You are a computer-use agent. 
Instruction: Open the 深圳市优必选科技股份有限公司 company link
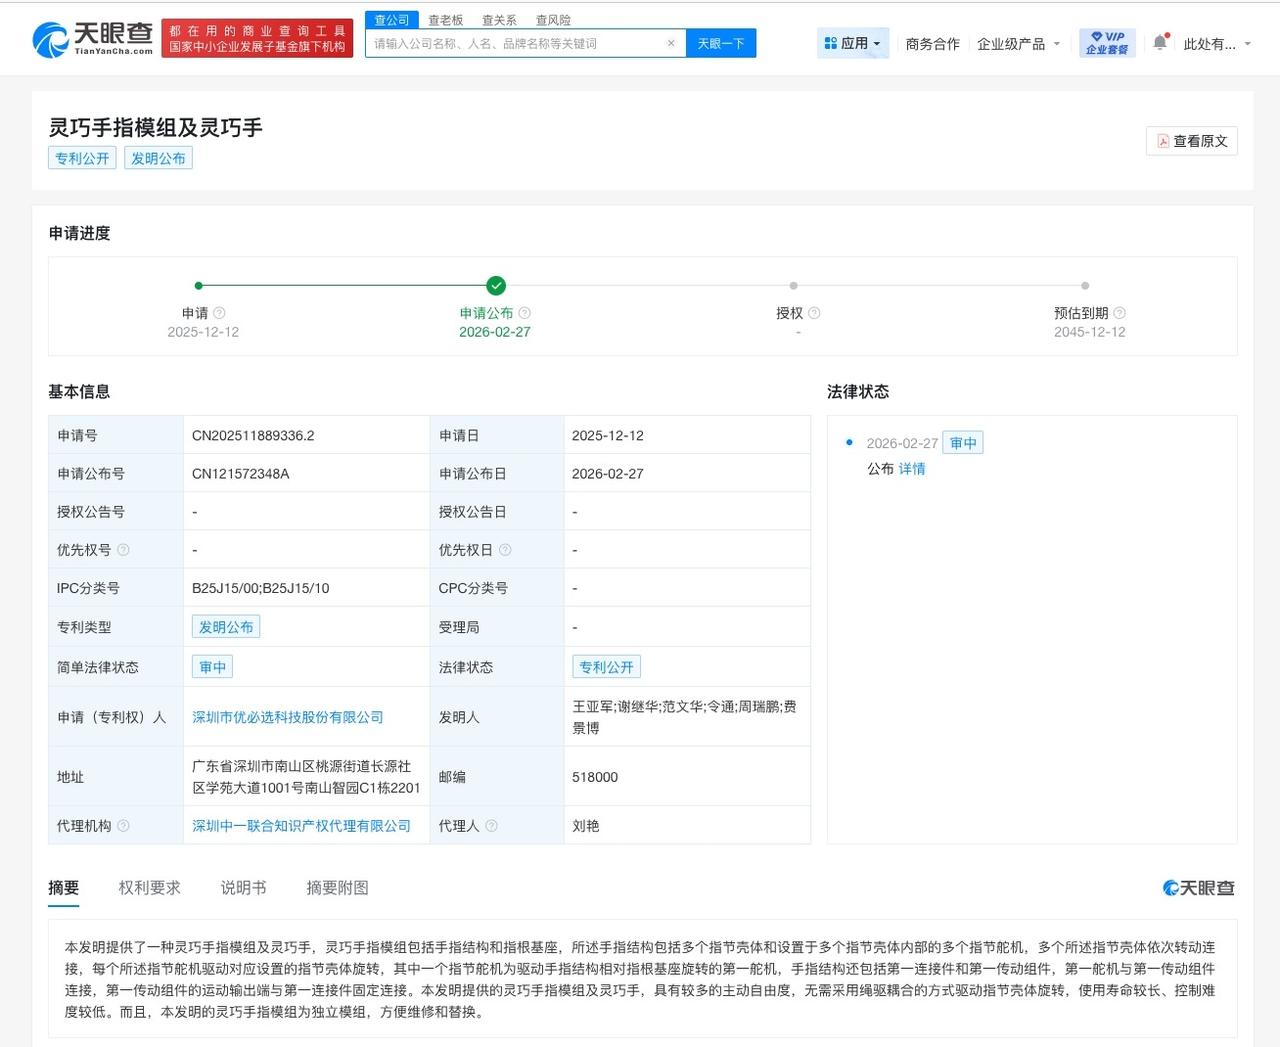point(289,716)
